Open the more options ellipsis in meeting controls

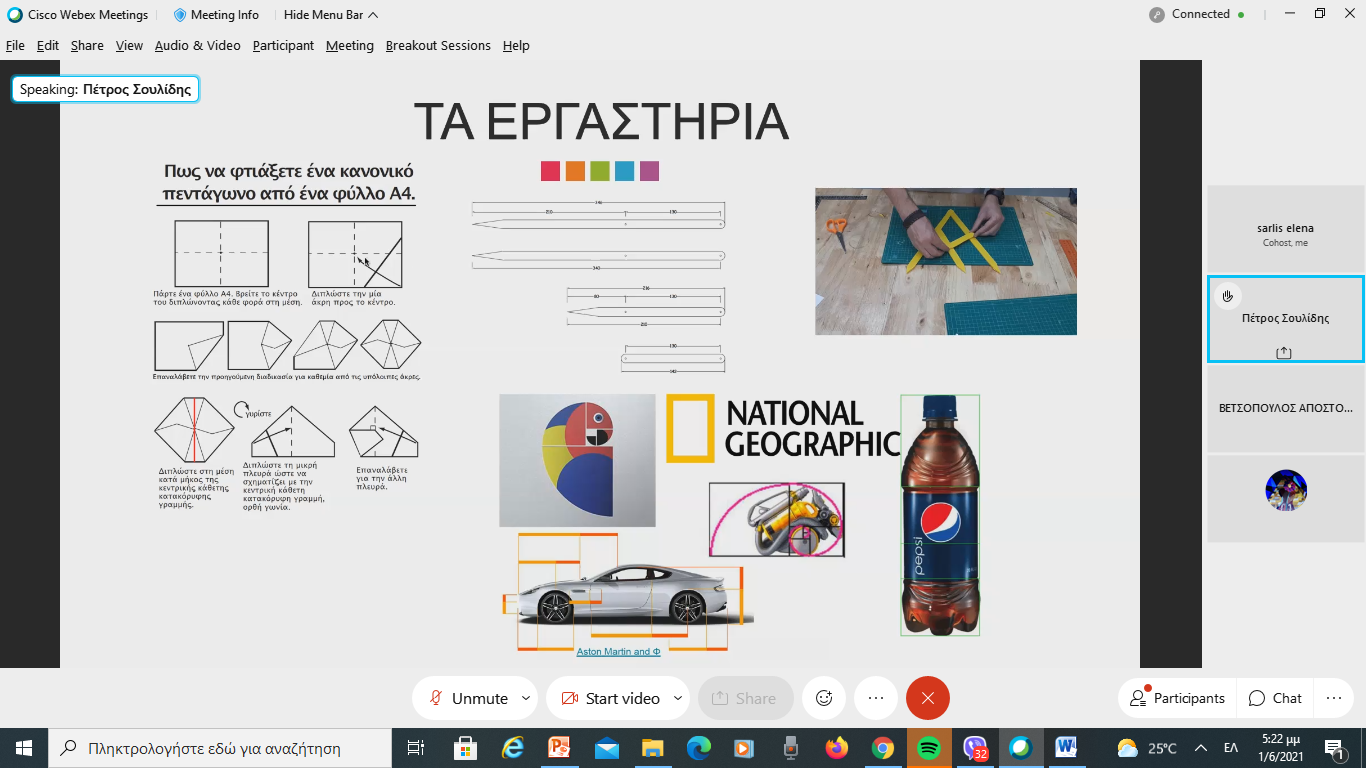point(876,698)
